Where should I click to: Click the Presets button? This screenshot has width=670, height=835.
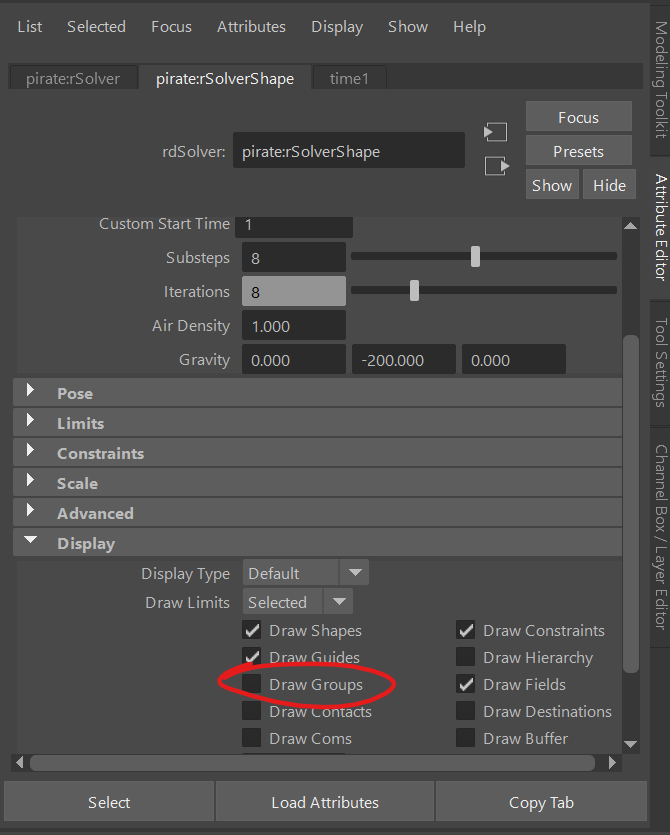578,152
